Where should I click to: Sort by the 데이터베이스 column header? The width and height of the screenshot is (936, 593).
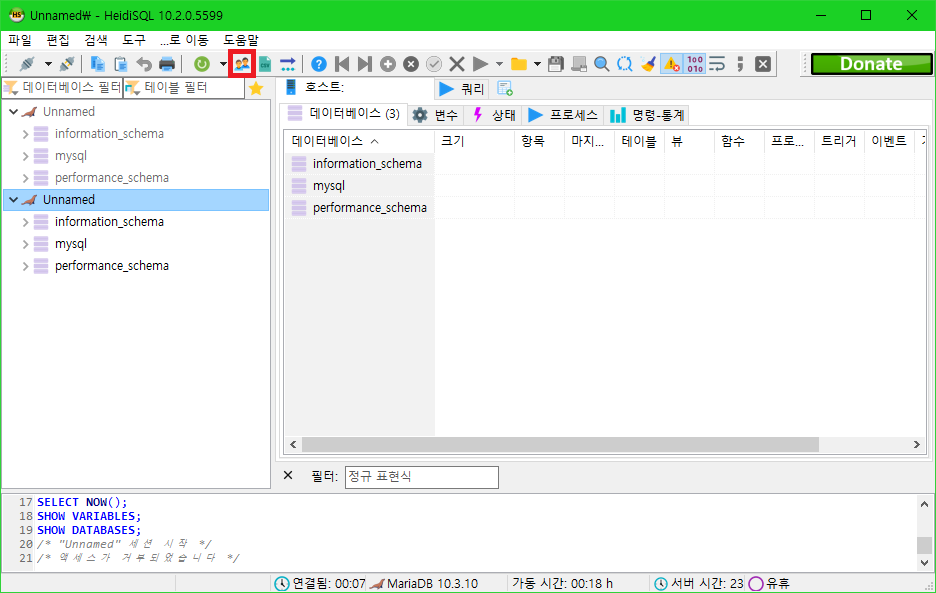pyautogui.click(x=360, y=141)
